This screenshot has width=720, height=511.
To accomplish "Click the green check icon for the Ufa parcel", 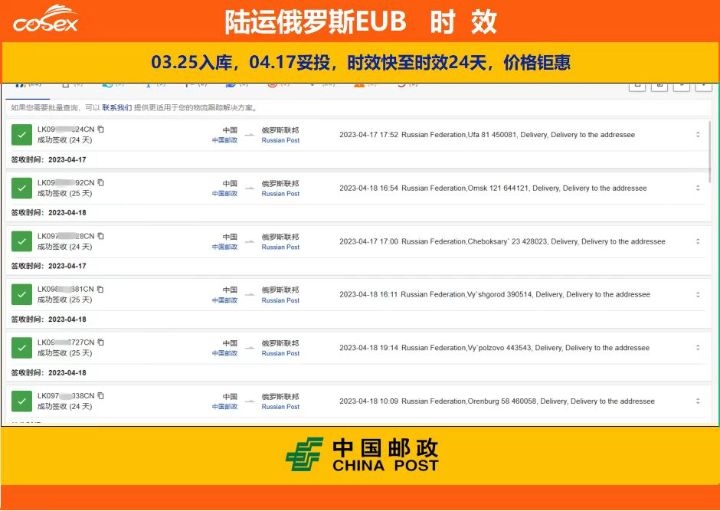I will pos(22,135).
